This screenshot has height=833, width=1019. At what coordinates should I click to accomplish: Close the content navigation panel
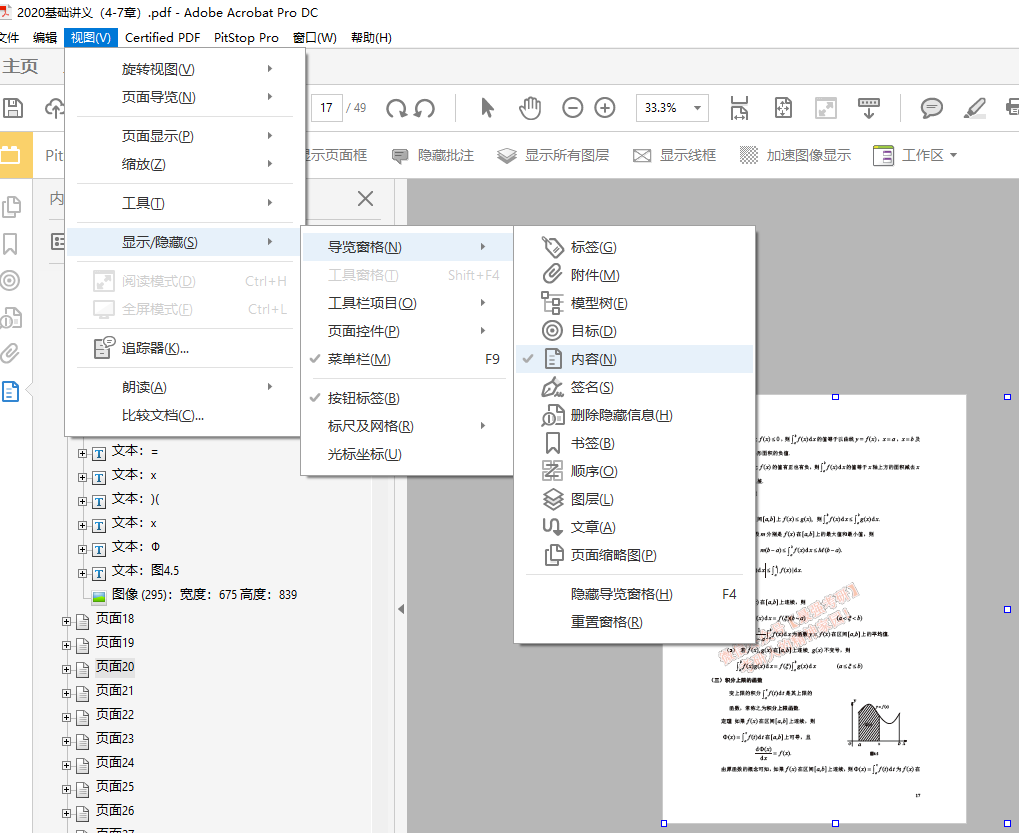click(x=365, y=198)
